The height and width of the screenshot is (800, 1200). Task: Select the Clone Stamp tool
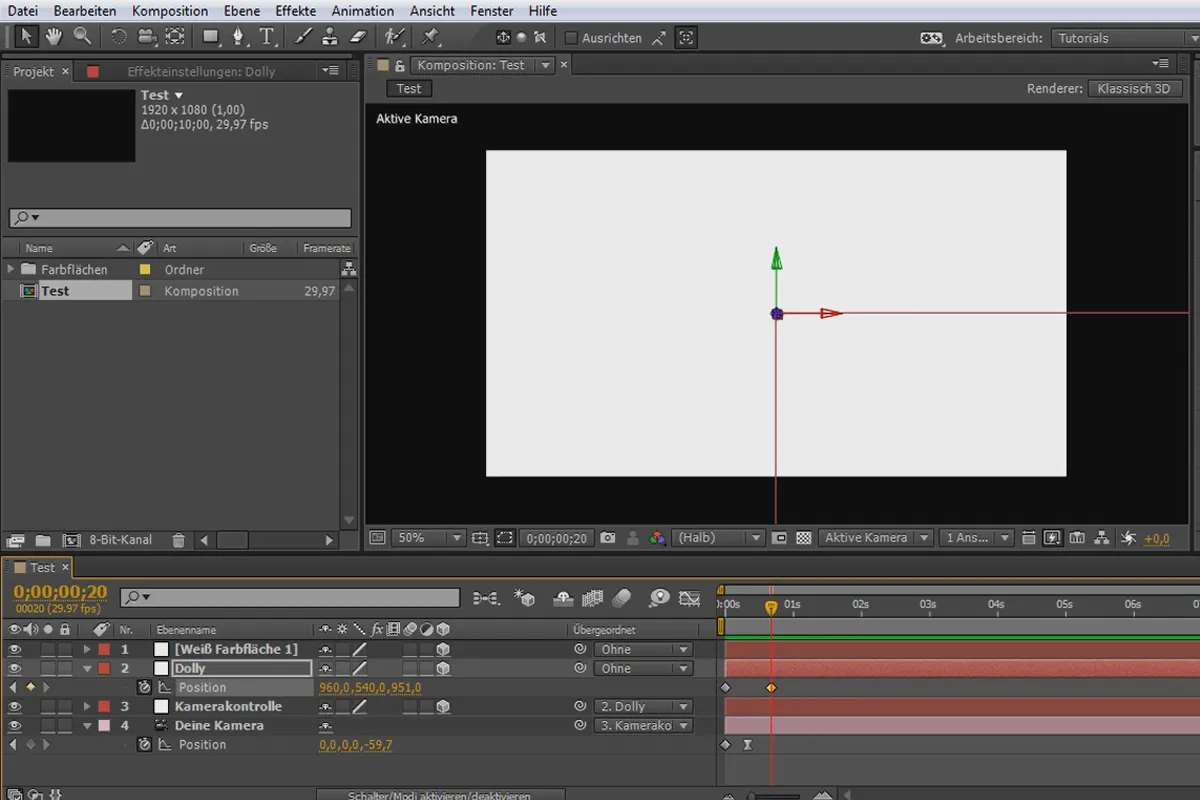[332, 37]
